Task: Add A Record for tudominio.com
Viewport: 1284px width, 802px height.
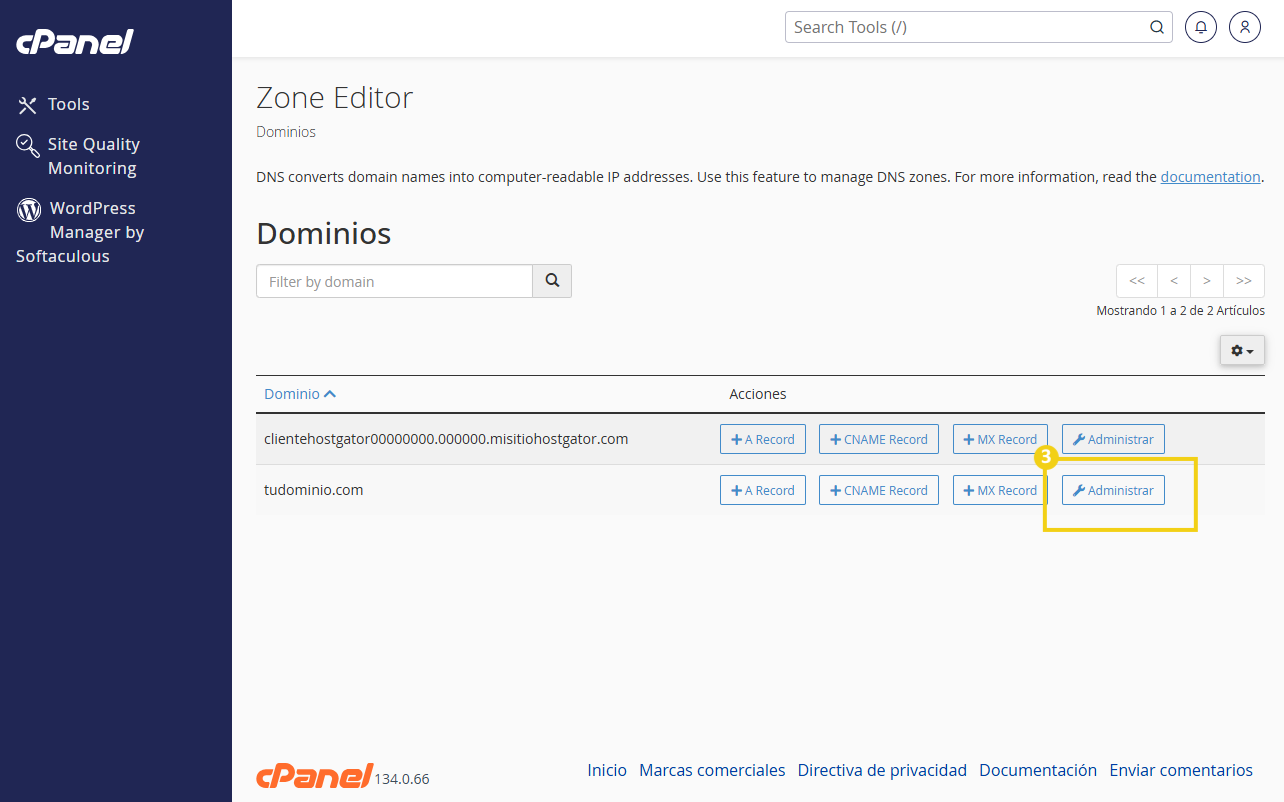Action: (763, 490)
